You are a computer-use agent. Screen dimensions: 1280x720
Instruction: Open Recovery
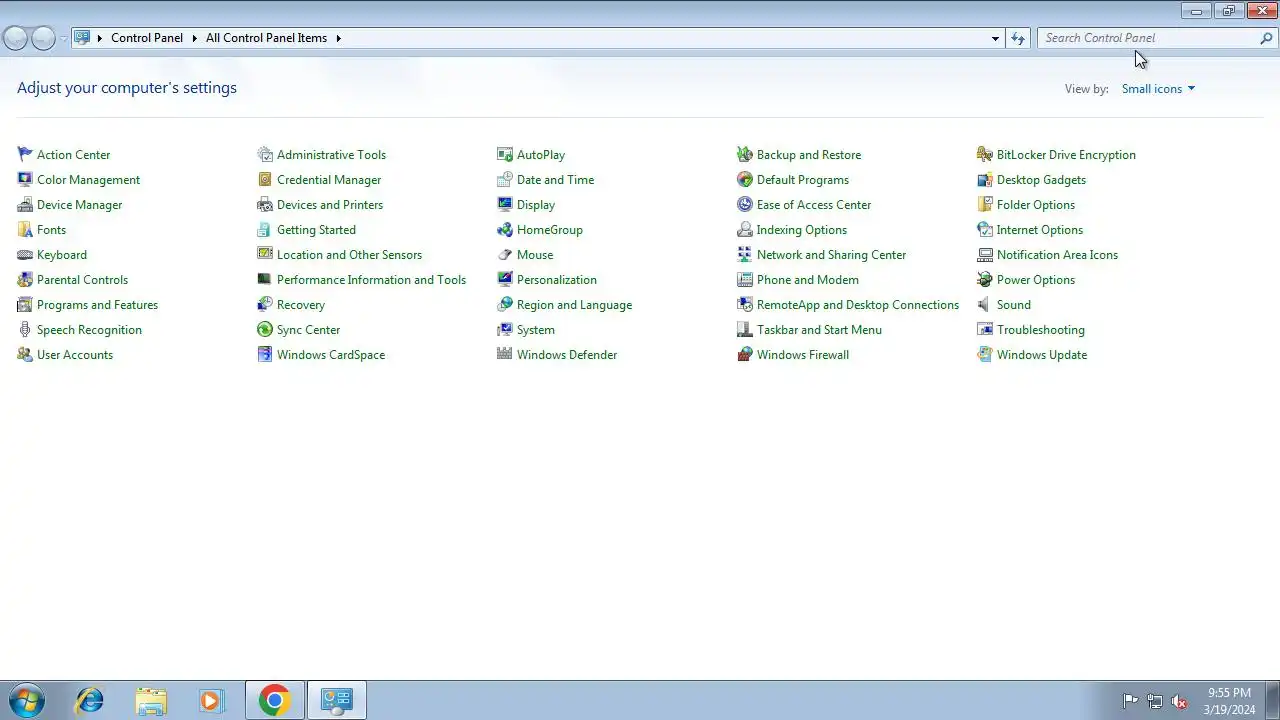coord(301,304)
